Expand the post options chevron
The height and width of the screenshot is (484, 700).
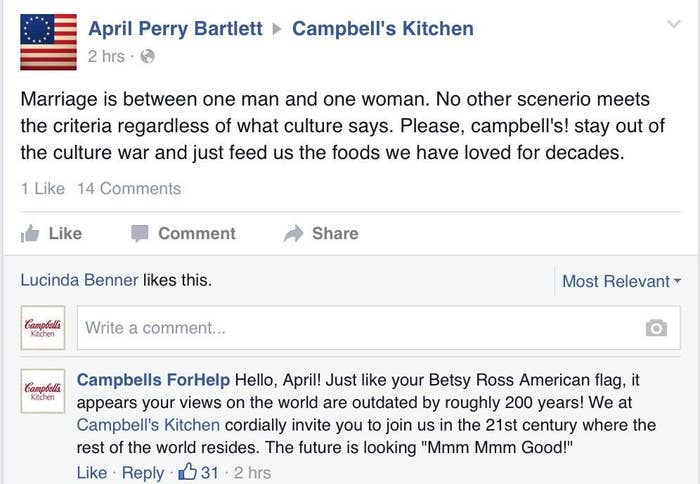tap(673, 23)
